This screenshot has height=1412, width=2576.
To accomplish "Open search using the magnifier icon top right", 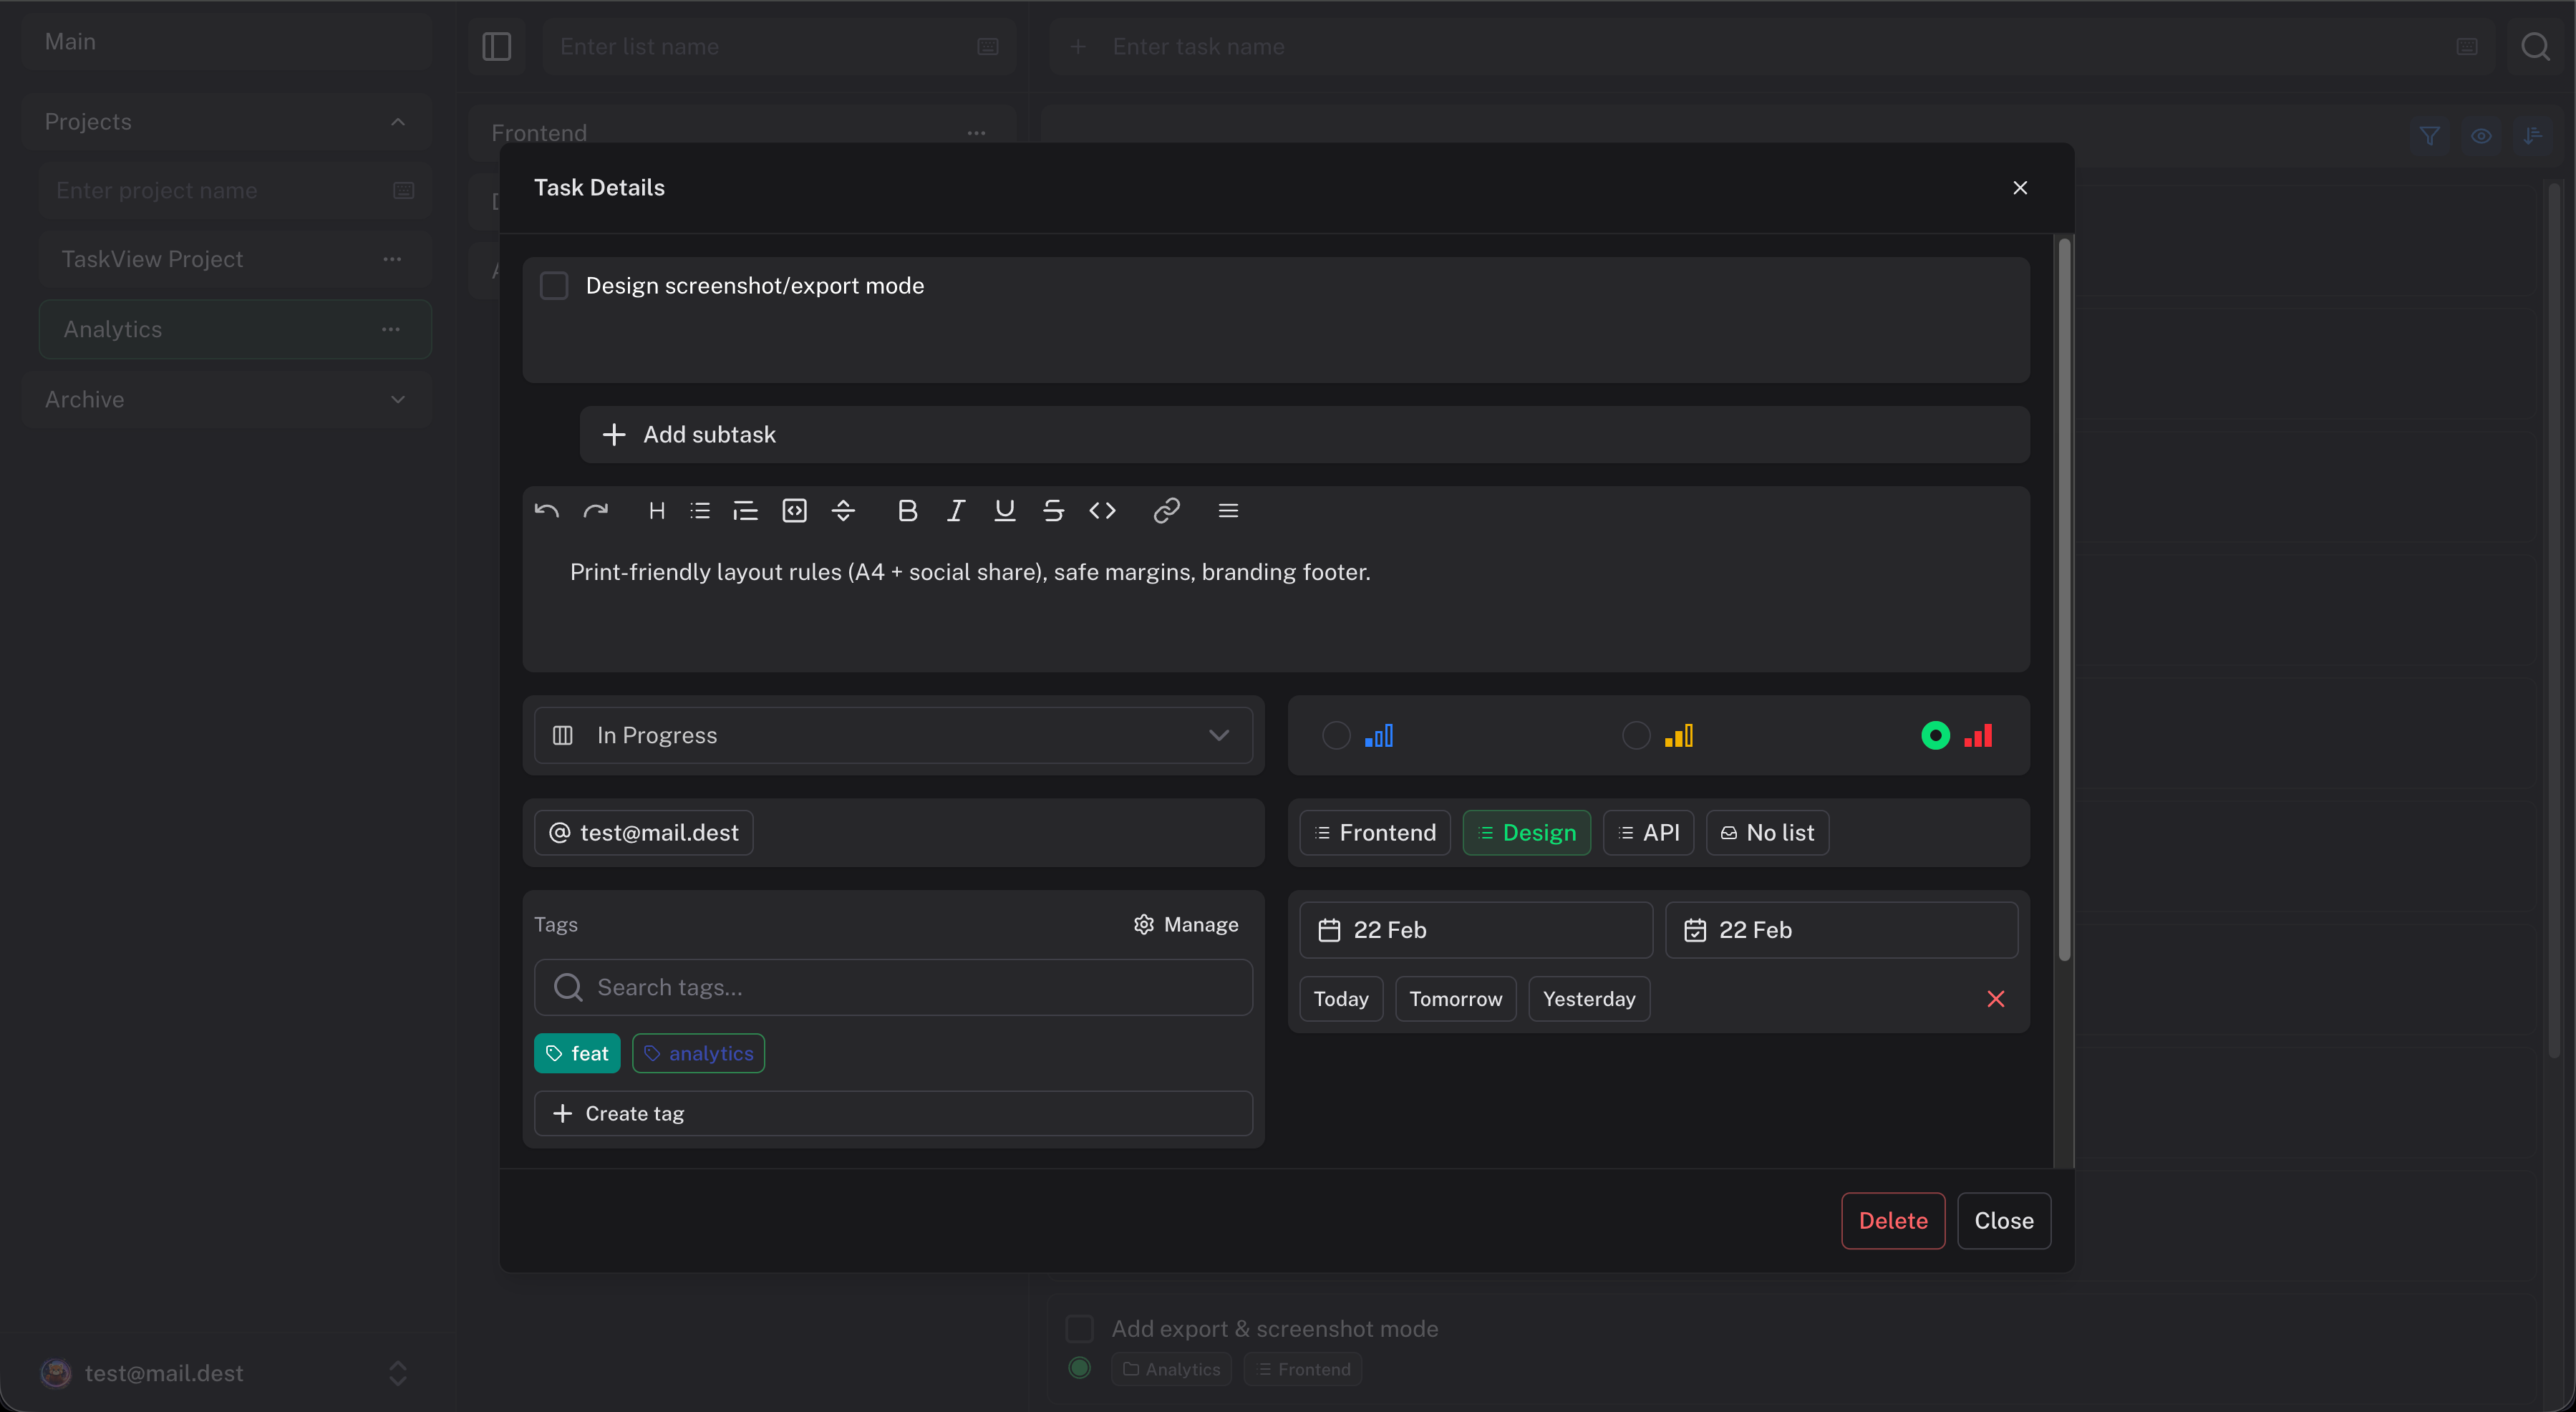I will click(2537, 46).
